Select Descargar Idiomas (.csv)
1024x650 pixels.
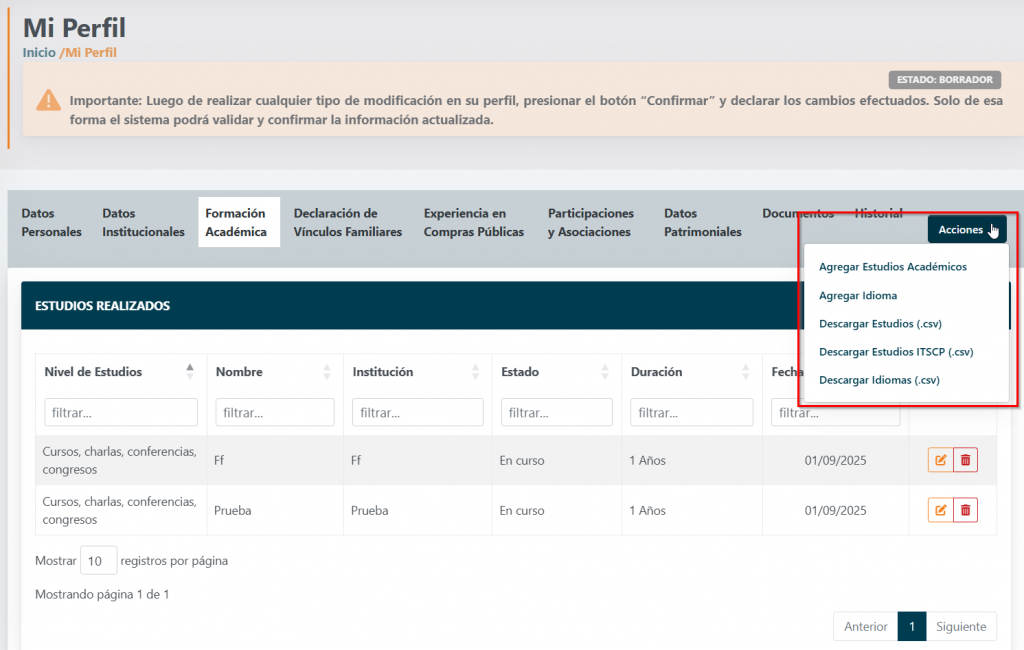pos(879,380)
